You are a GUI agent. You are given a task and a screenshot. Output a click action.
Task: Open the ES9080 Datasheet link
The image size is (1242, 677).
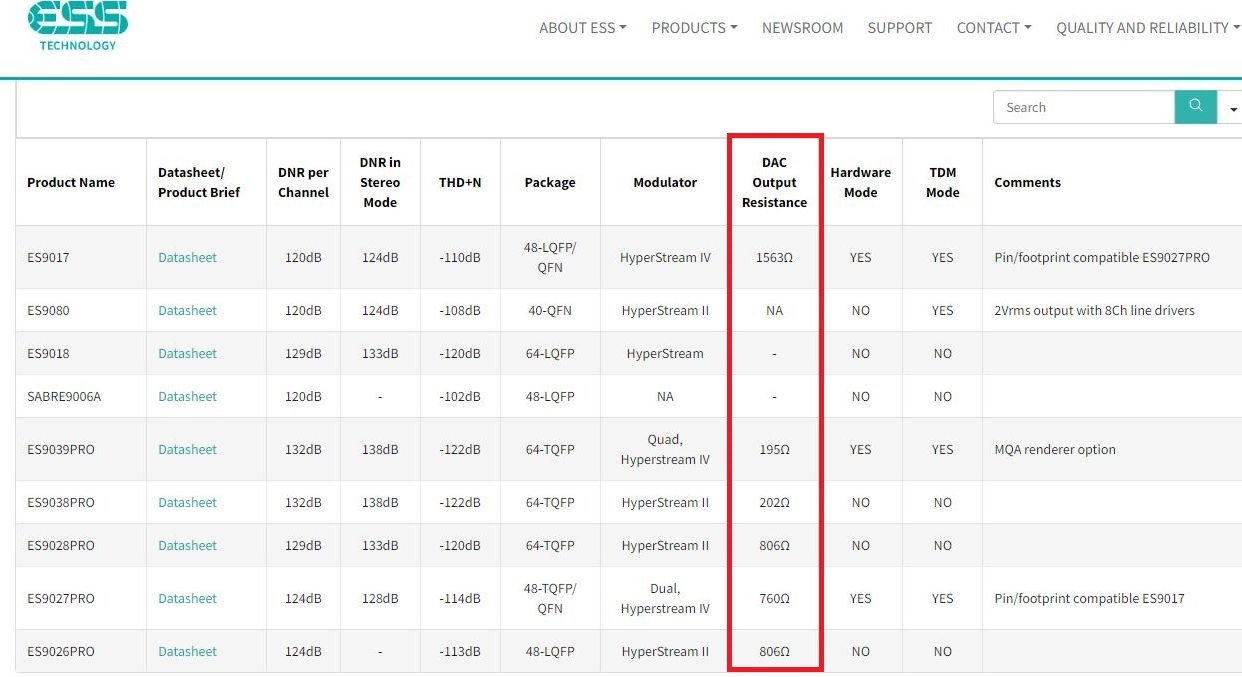click(x=187, y=310)
